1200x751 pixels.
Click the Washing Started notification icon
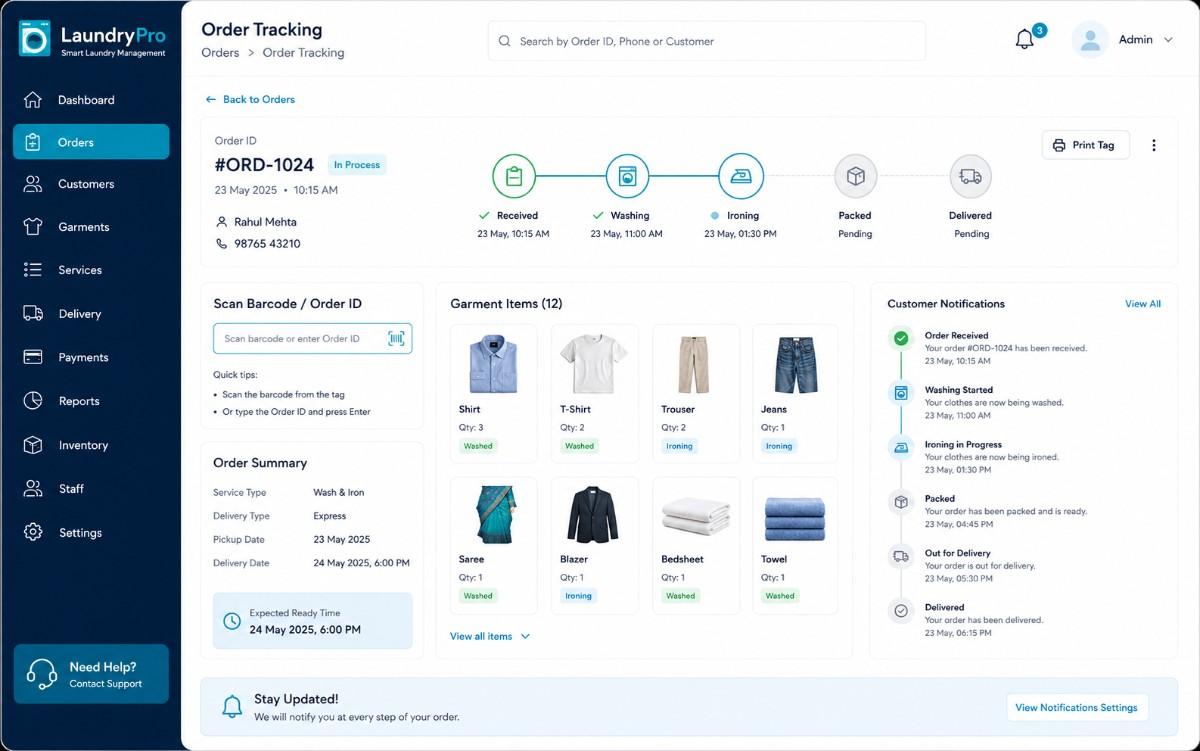(901, 393)
